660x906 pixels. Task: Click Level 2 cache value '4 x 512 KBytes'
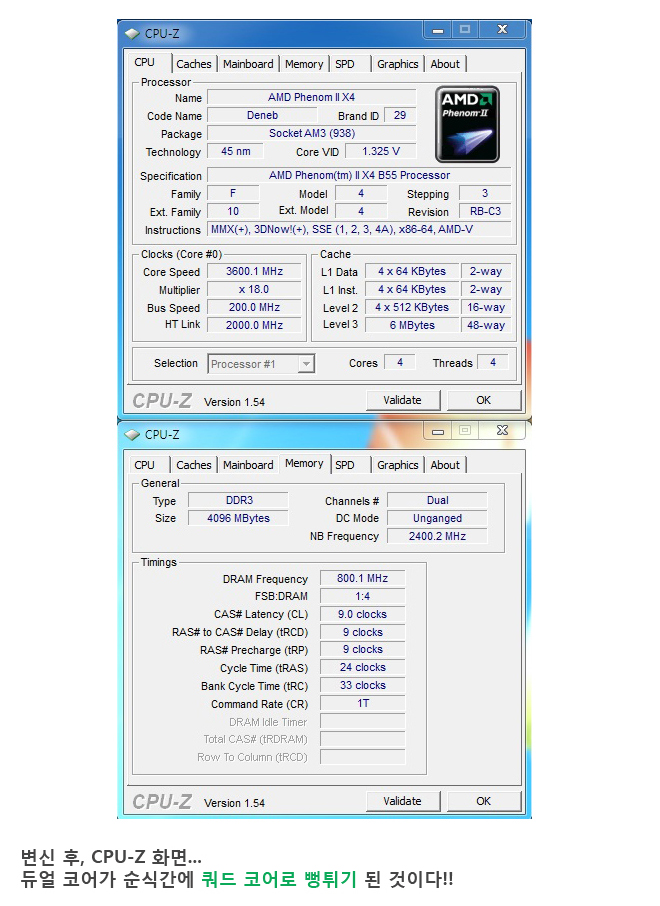point(412,307)
